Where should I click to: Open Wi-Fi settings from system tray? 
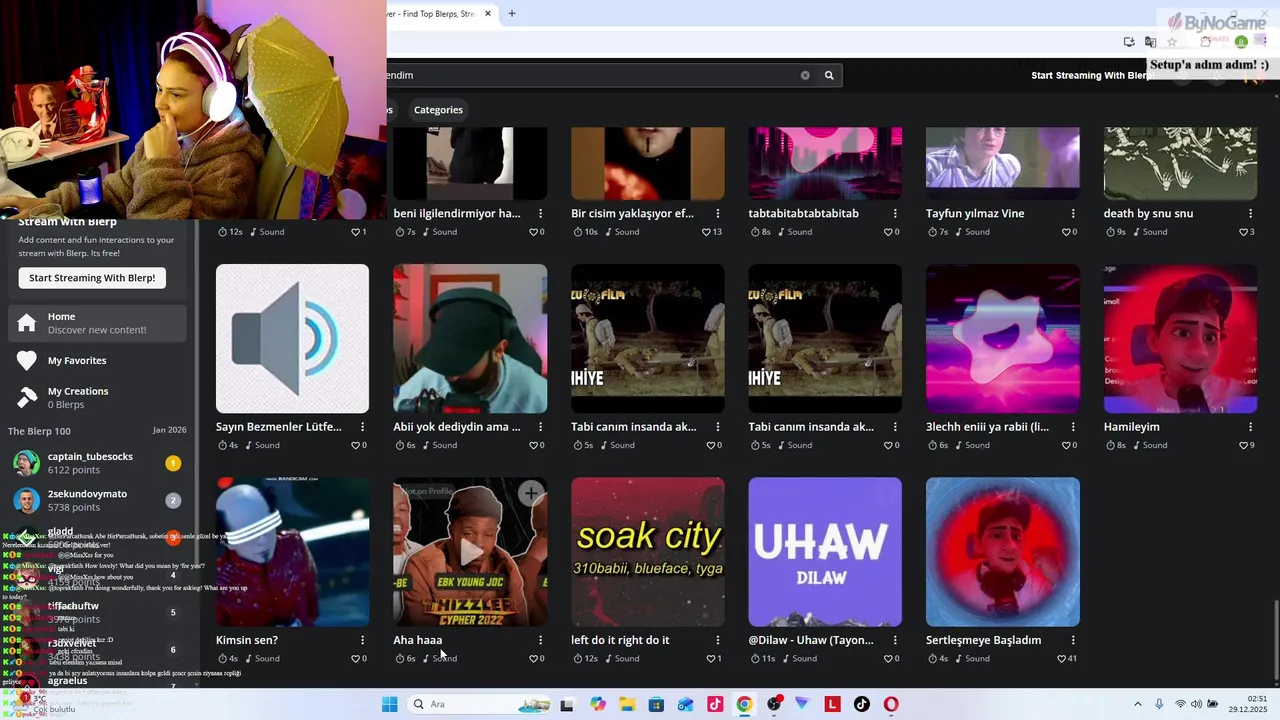pyautogui.click(x=1180, y=704)
